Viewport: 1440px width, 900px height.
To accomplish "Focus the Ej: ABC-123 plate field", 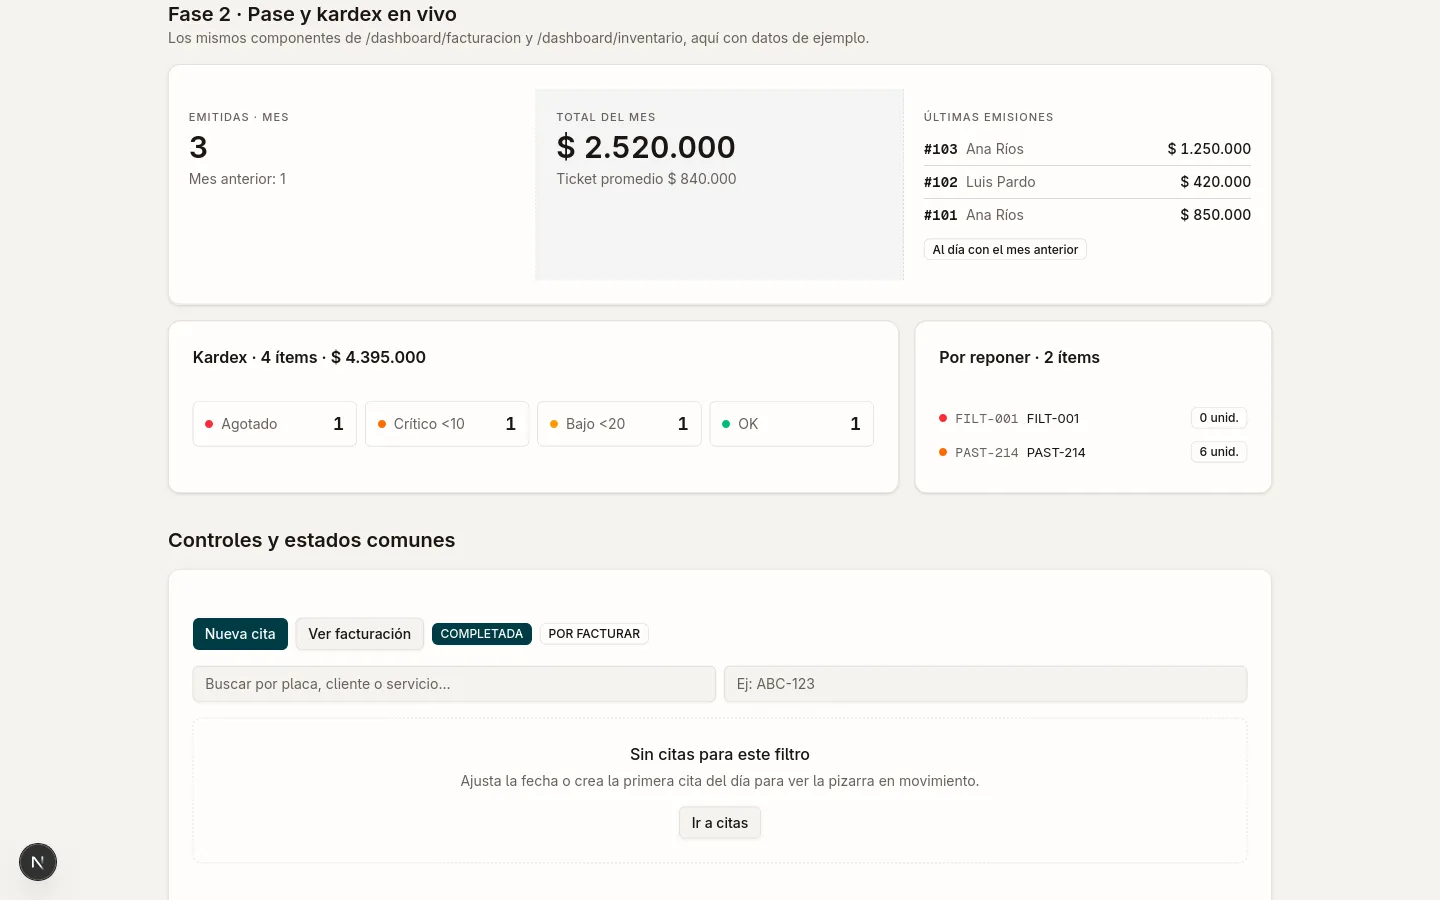I will coord(986,684).
